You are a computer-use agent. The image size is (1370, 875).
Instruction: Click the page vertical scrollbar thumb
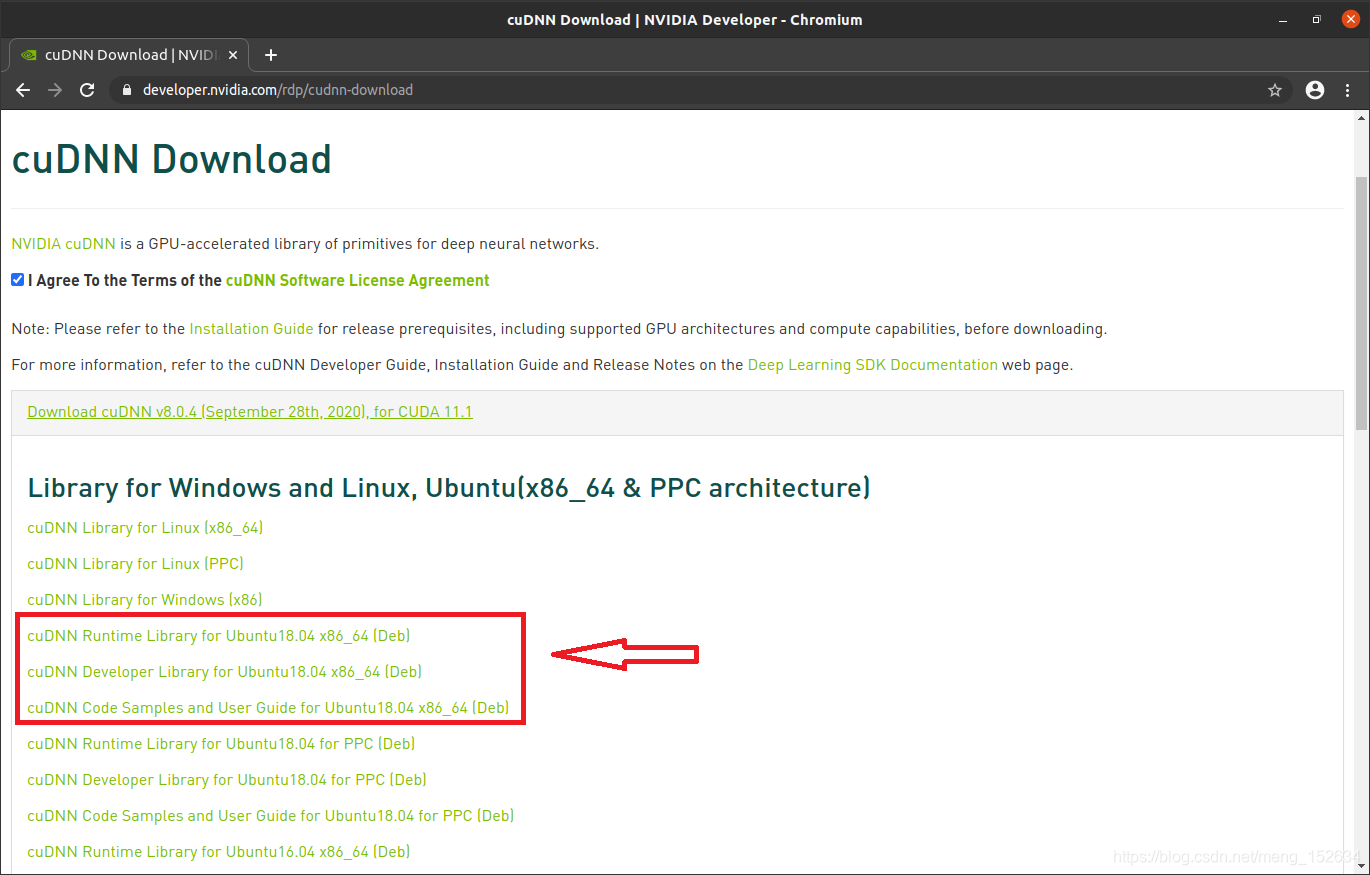pyautogui.click(x=1361, y=302)
